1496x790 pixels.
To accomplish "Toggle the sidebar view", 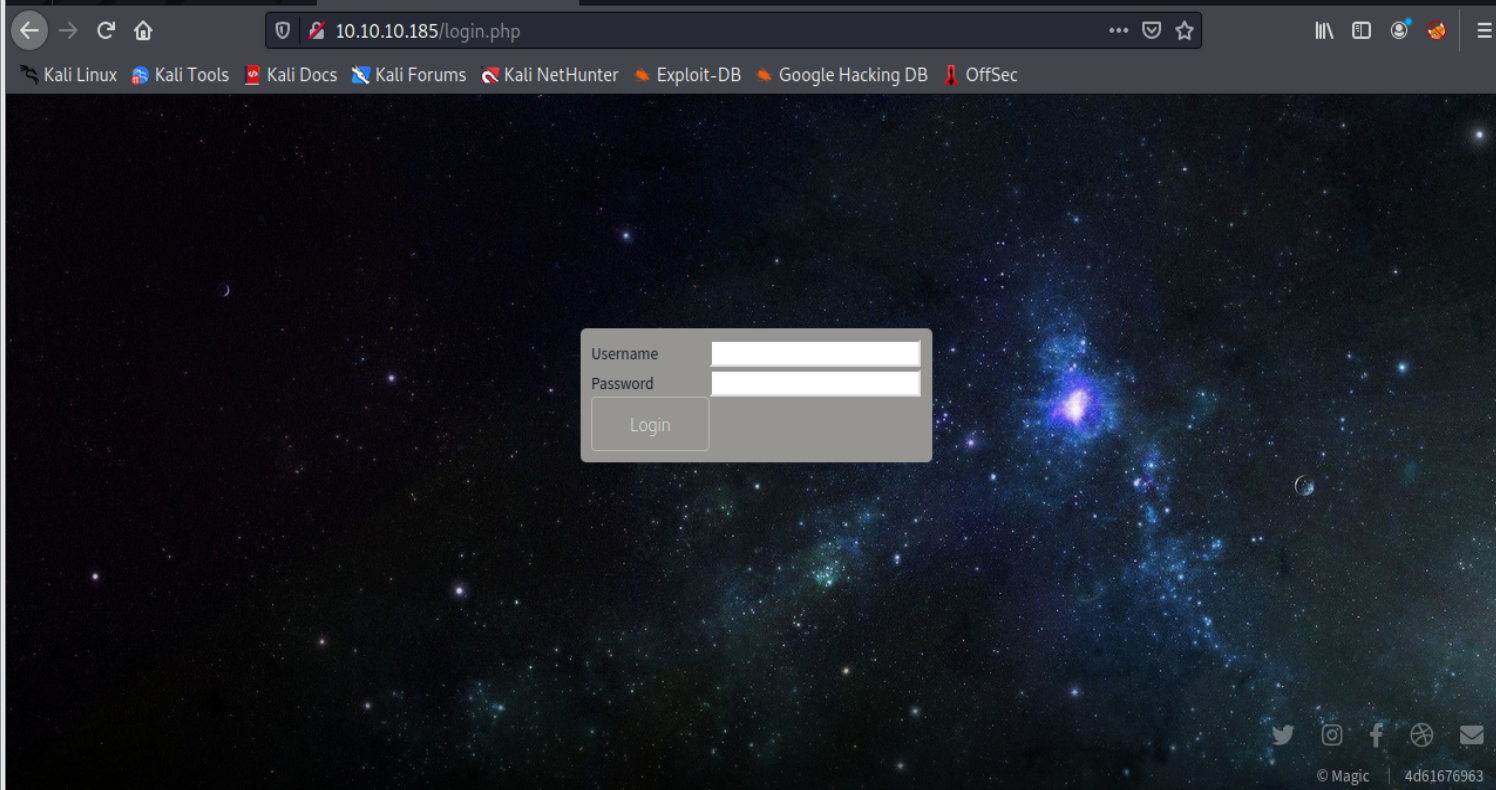I will 1361,31.
